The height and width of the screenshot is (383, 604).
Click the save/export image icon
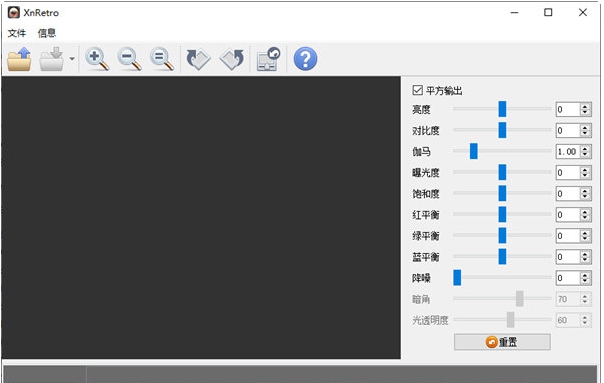pyautogui.click(x=52, y=59)
